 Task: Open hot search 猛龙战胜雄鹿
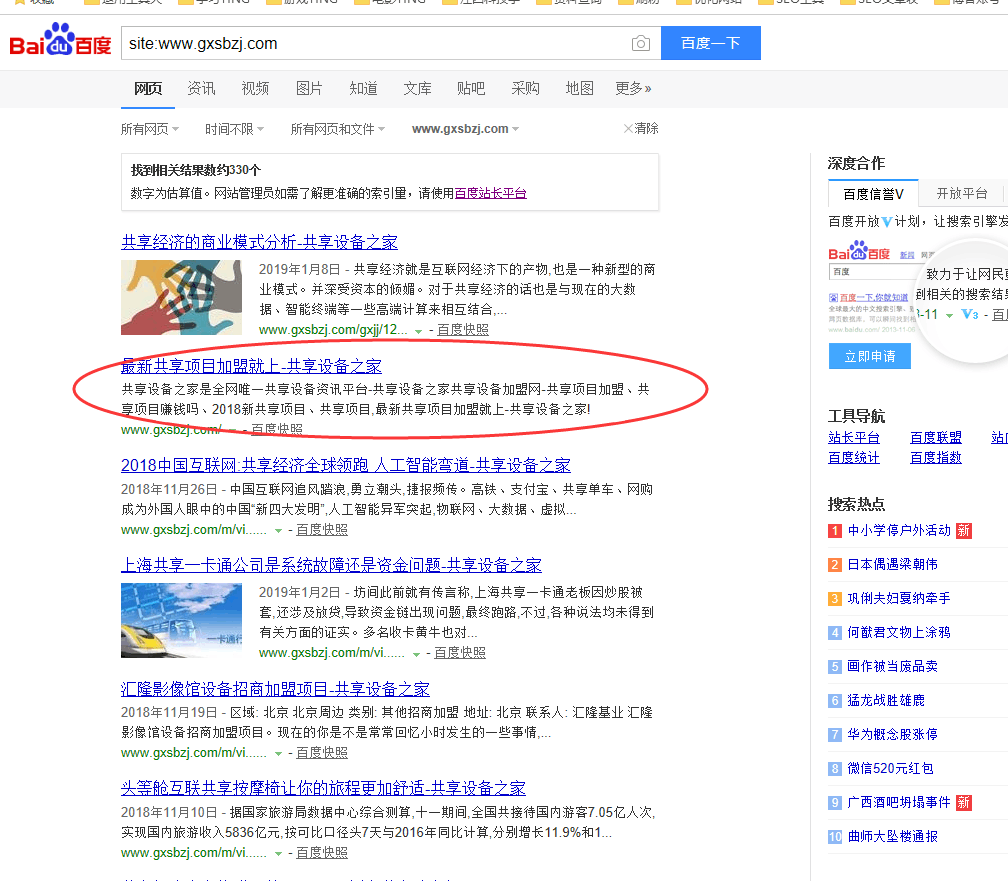886,701
